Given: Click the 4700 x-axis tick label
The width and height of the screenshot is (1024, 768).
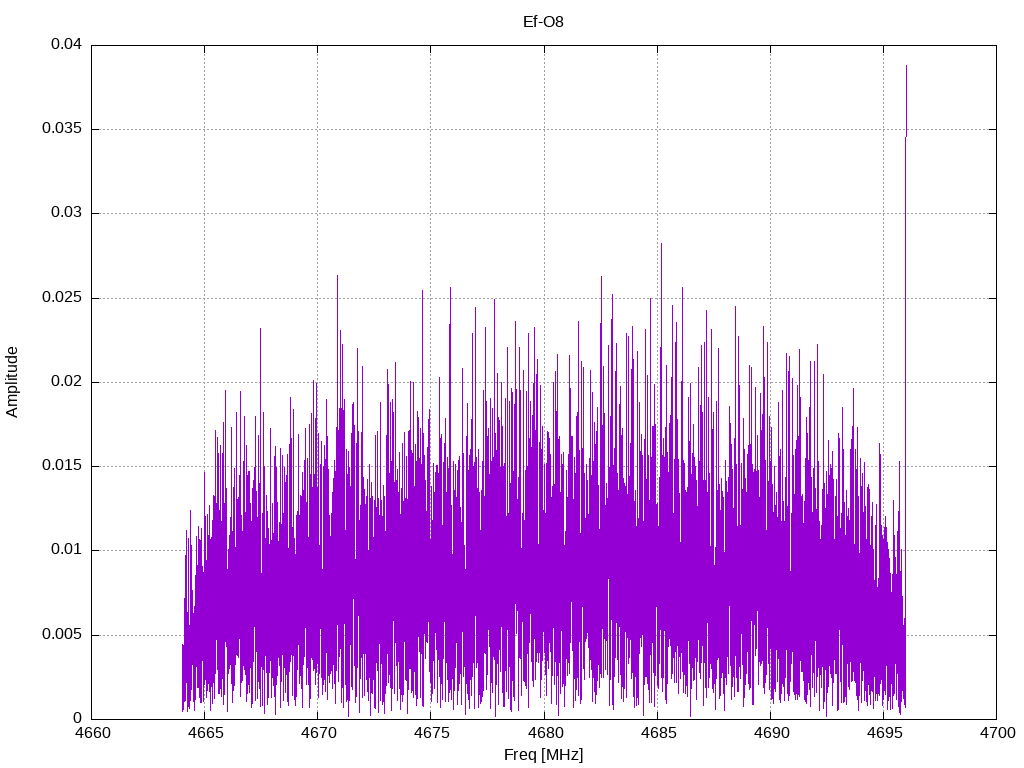Looking at the screenshot, I should point(997,733).
